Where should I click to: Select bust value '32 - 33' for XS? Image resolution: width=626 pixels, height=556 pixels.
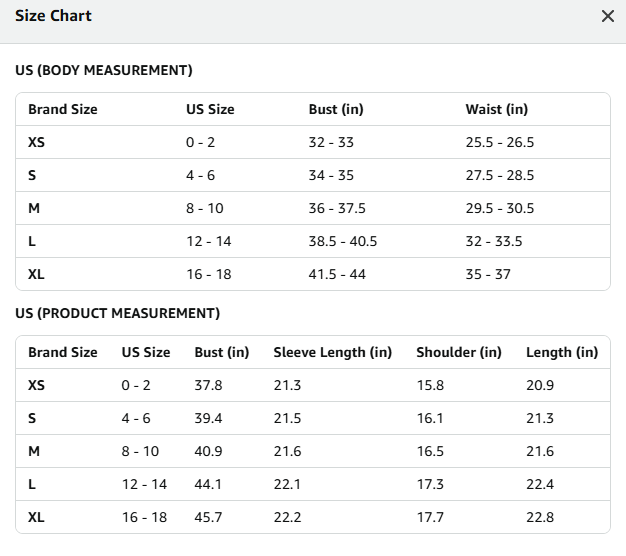pyautogui.click(x=331, y=142)
